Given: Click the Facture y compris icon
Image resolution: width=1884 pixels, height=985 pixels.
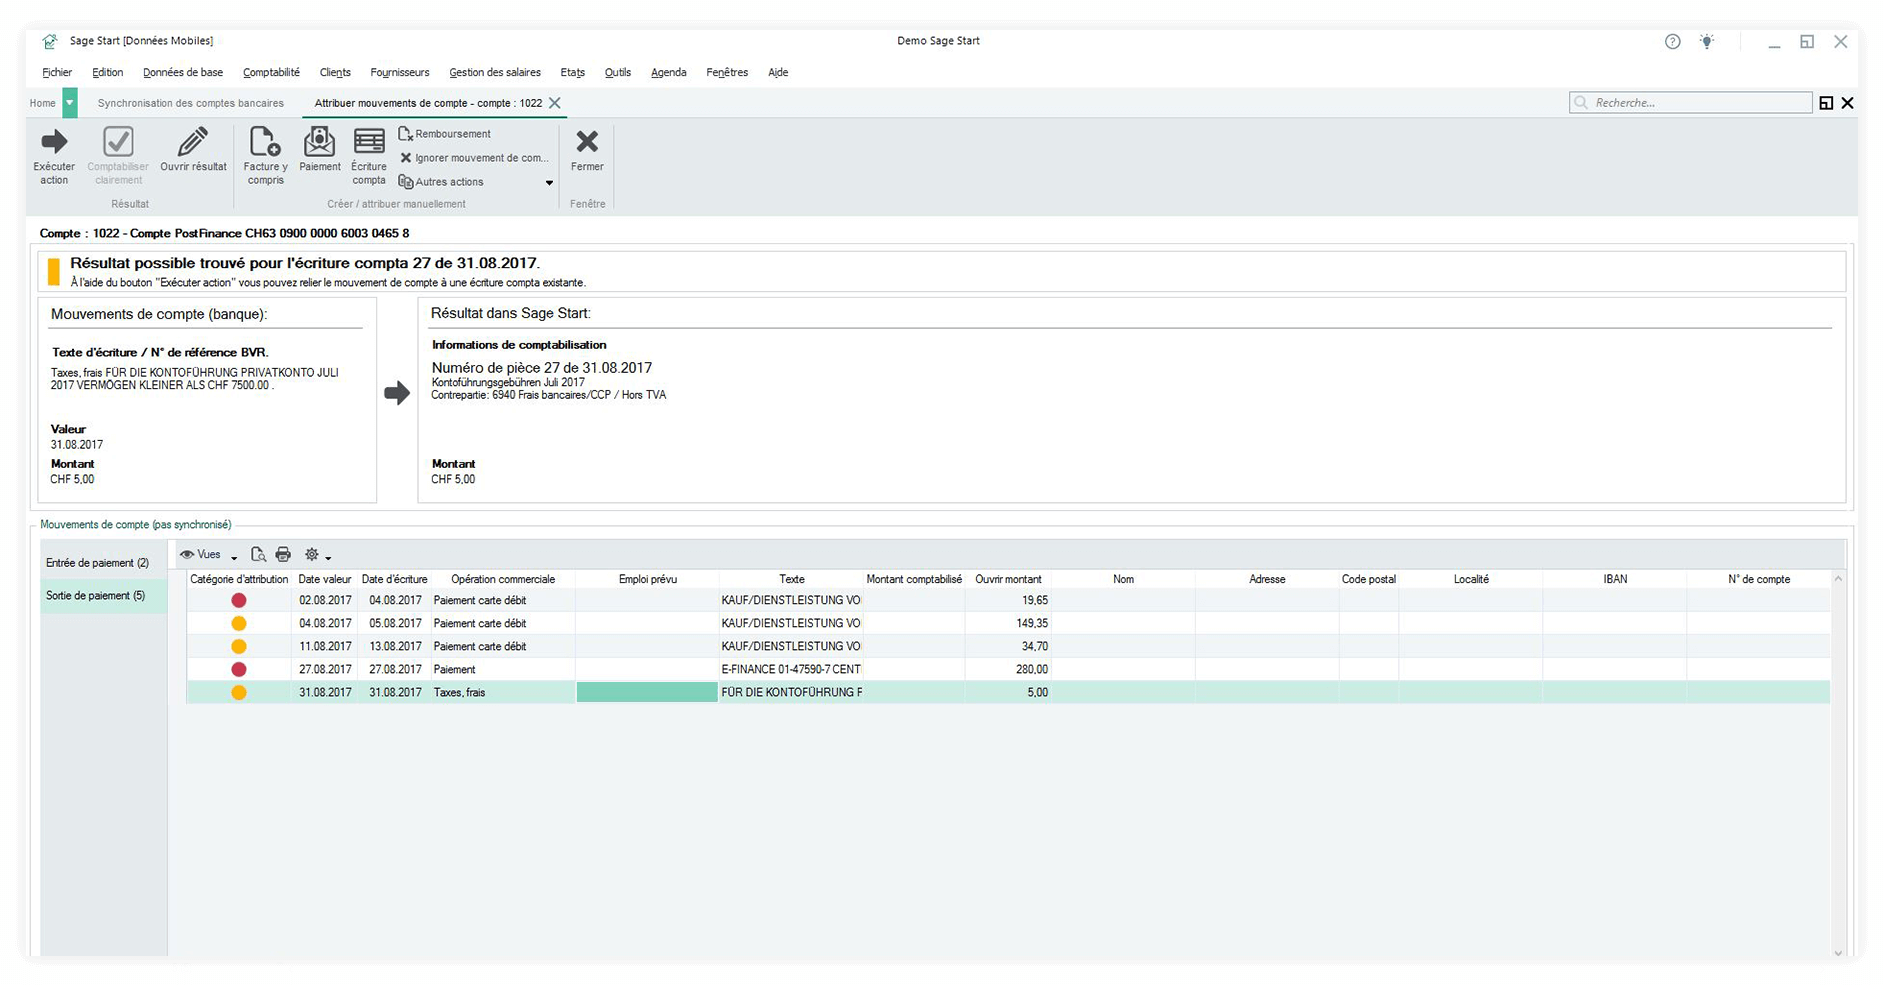Looking at the screenshot, I should click(x=265, y=141).
